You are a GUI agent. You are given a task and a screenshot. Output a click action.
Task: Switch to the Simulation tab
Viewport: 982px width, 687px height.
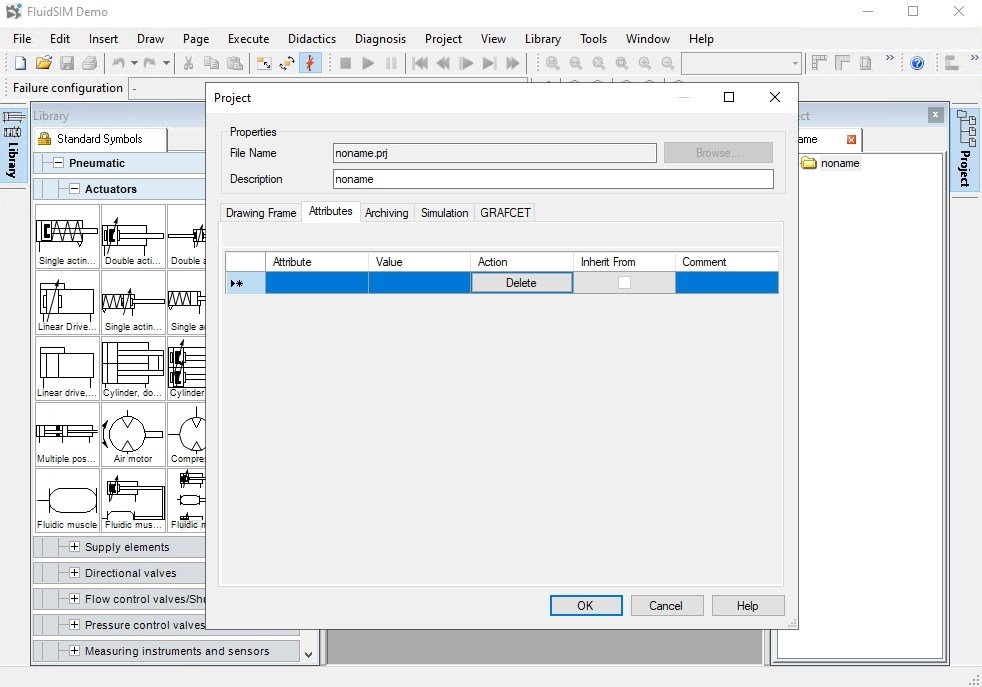444,213
